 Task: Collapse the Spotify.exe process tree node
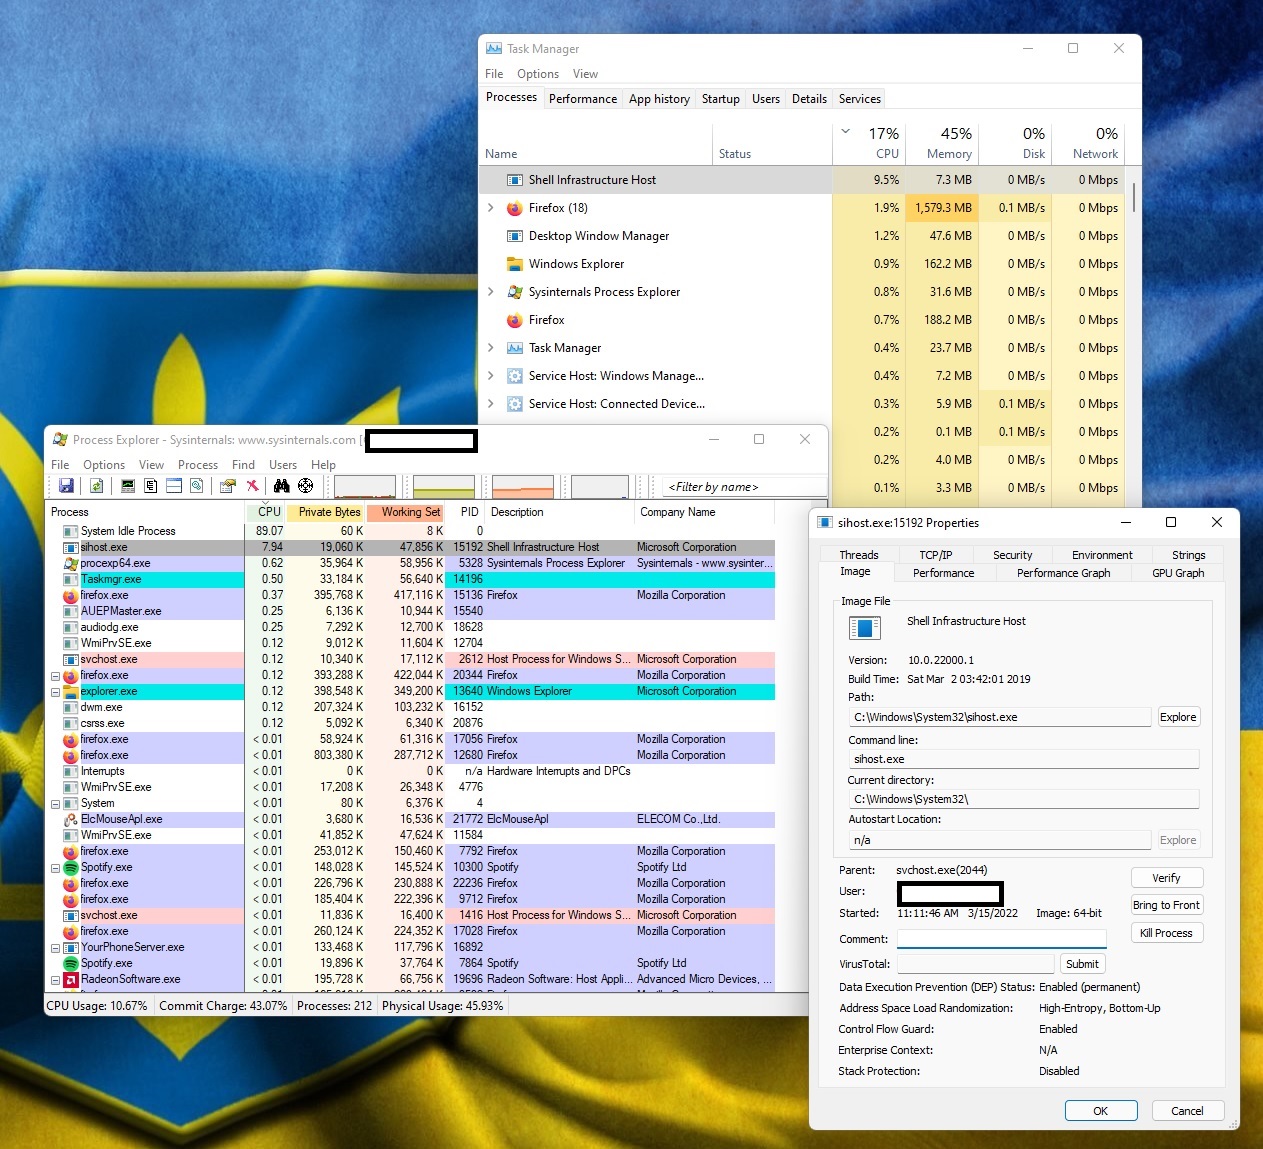(56, 868)
